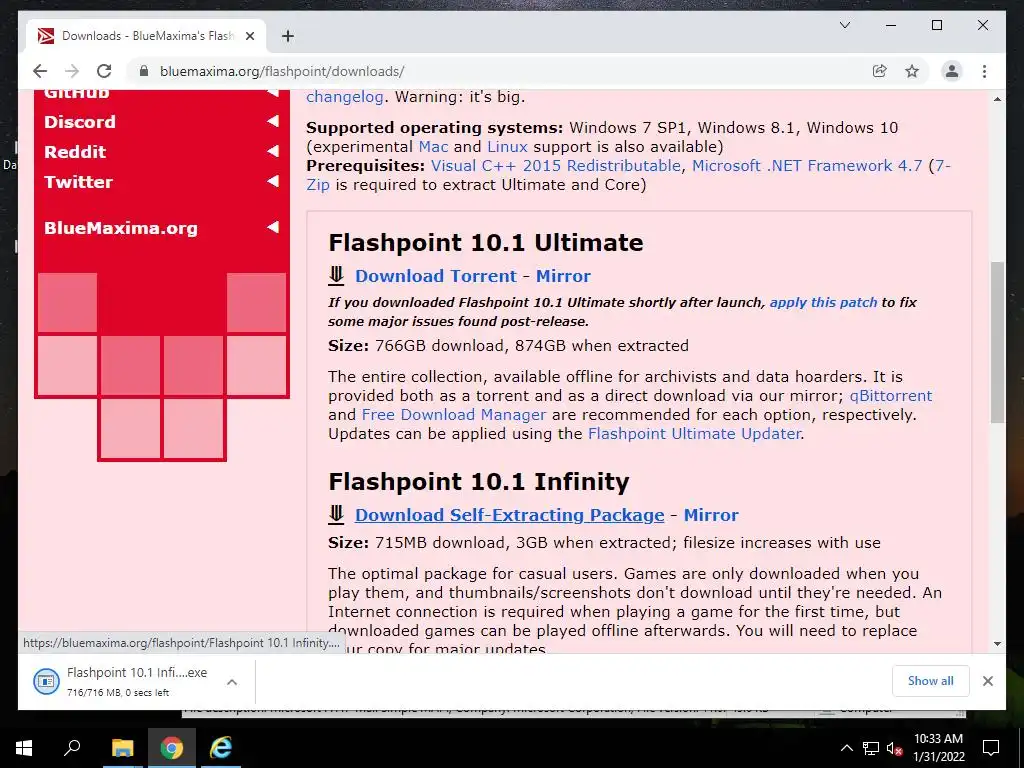Open the Free Download Manager link
This screenshot has width=1024, height=768.
(454, 415)
